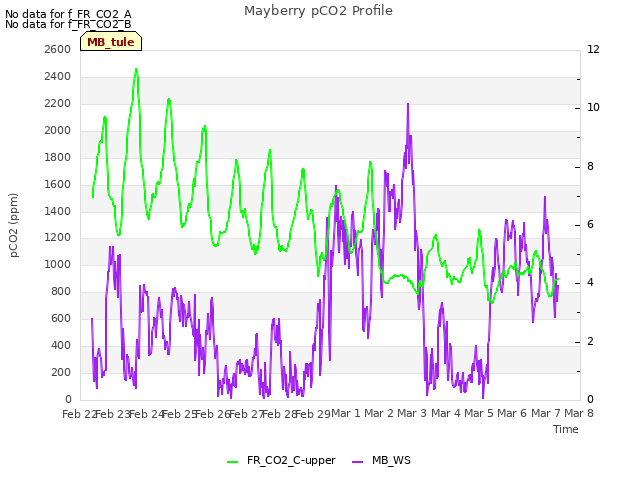Image resolution: width=640 pixels, height=480 pixels.
Task: Click the tallest purple MB_WS peak near Mar 3
Action: tap(408, 104)
